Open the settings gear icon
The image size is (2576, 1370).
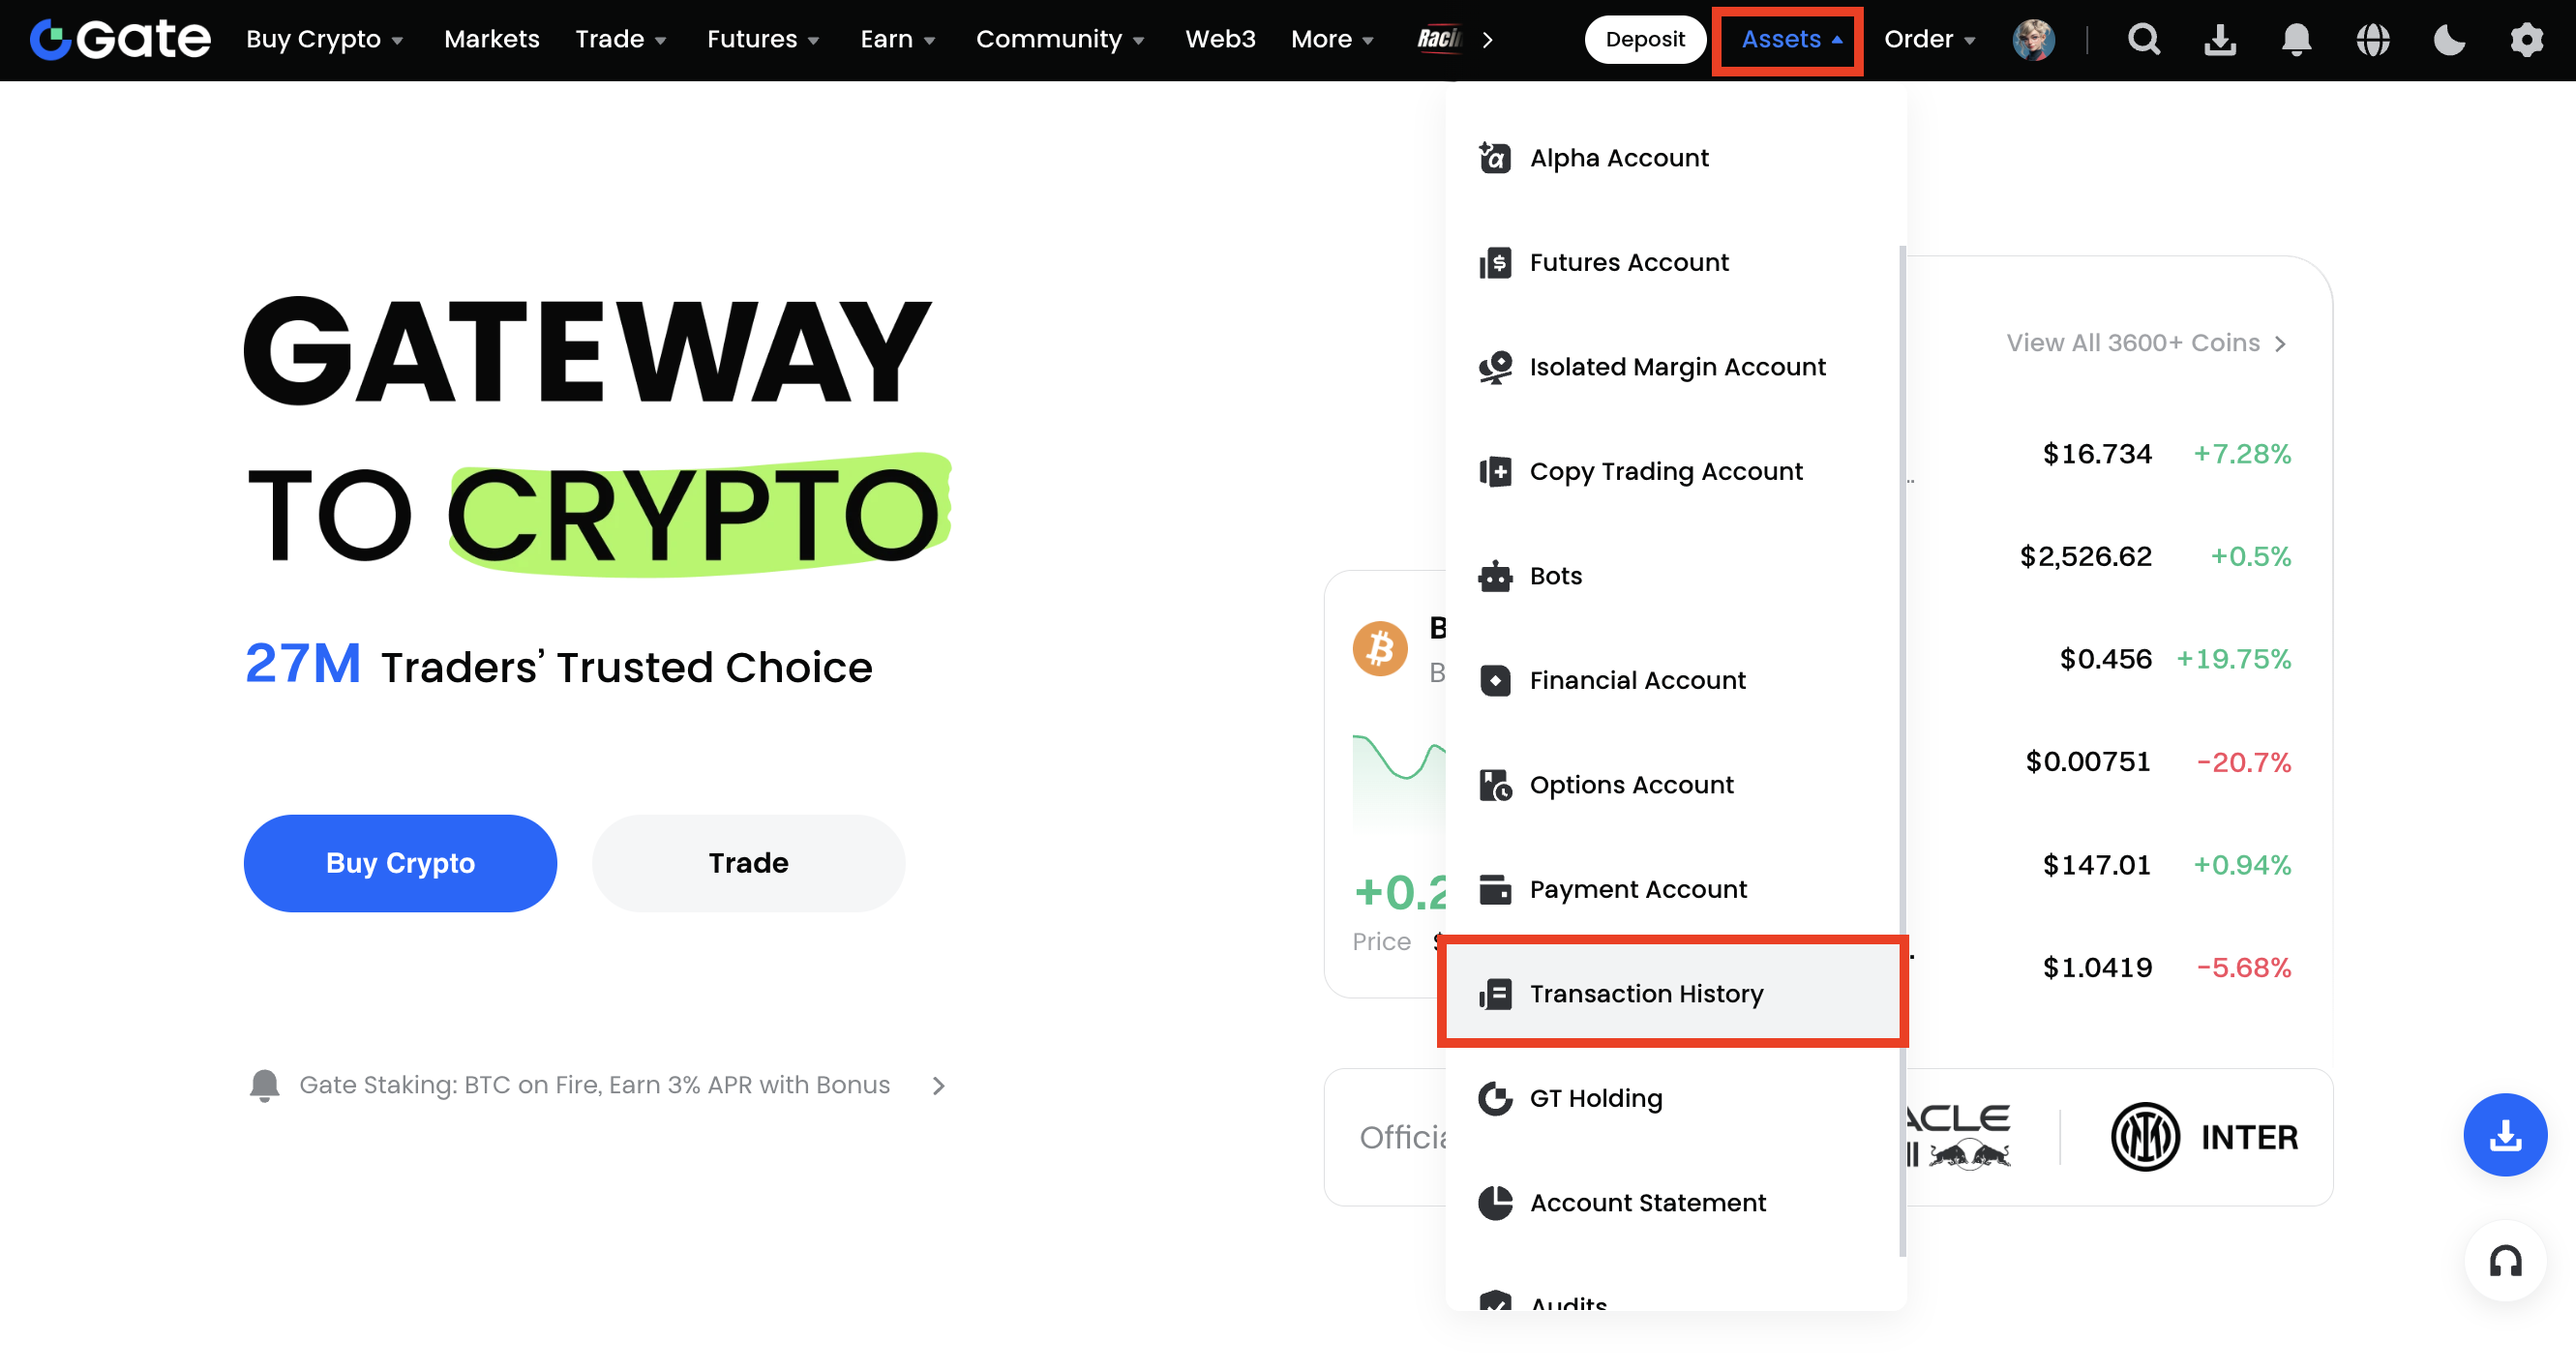[x=2526, y=40]
